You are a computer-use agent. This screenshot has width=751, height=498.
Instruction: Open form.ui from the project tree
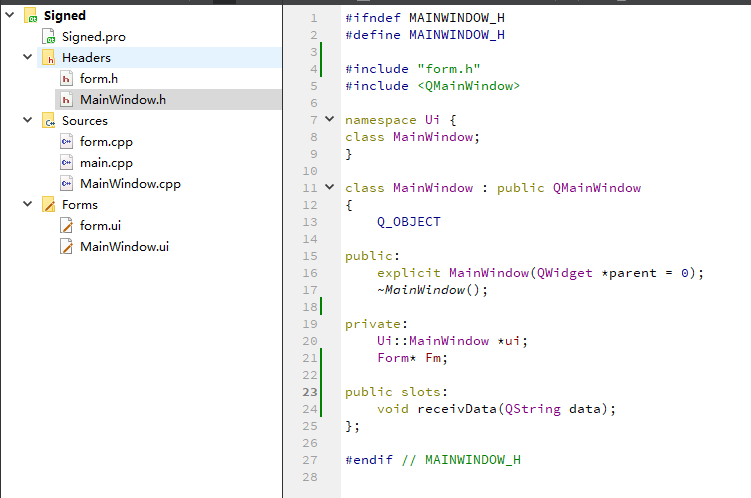[x=100, y=226]
